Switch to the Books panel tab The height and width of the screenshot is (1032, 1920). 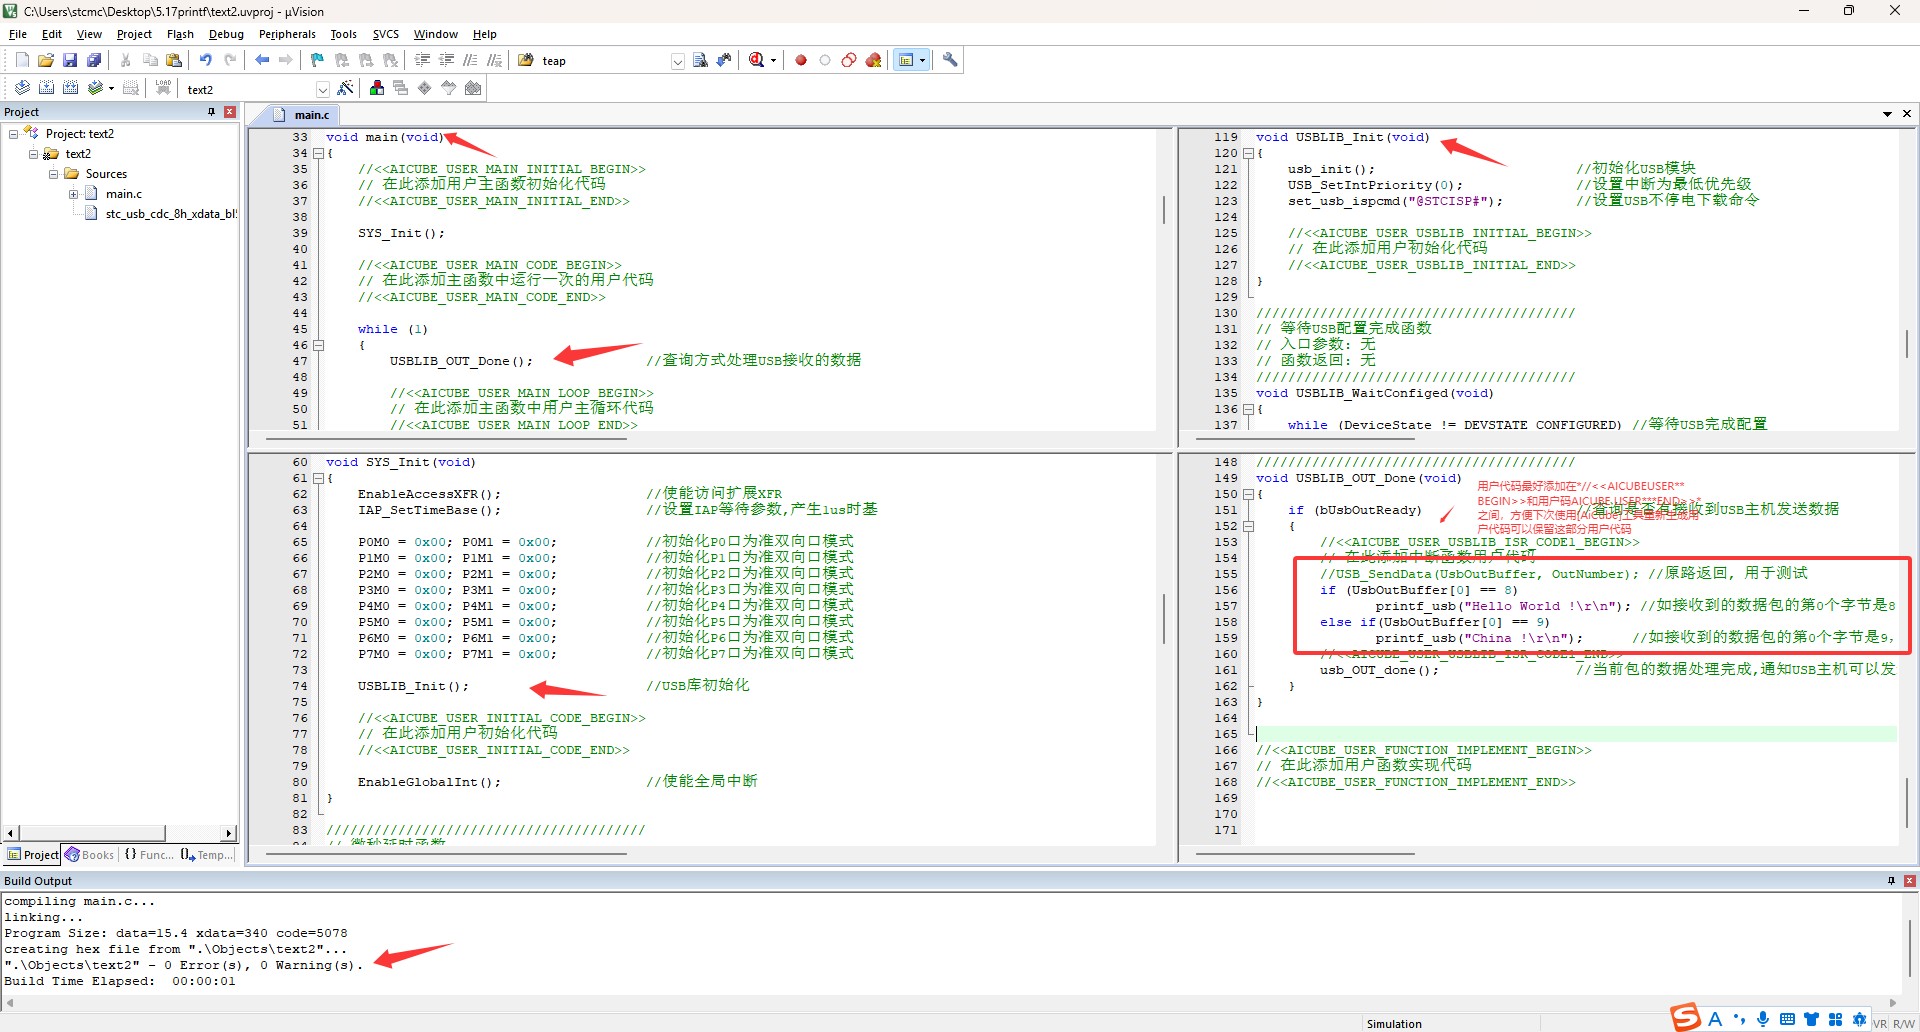pyautogui.click(x=90, y=855)
